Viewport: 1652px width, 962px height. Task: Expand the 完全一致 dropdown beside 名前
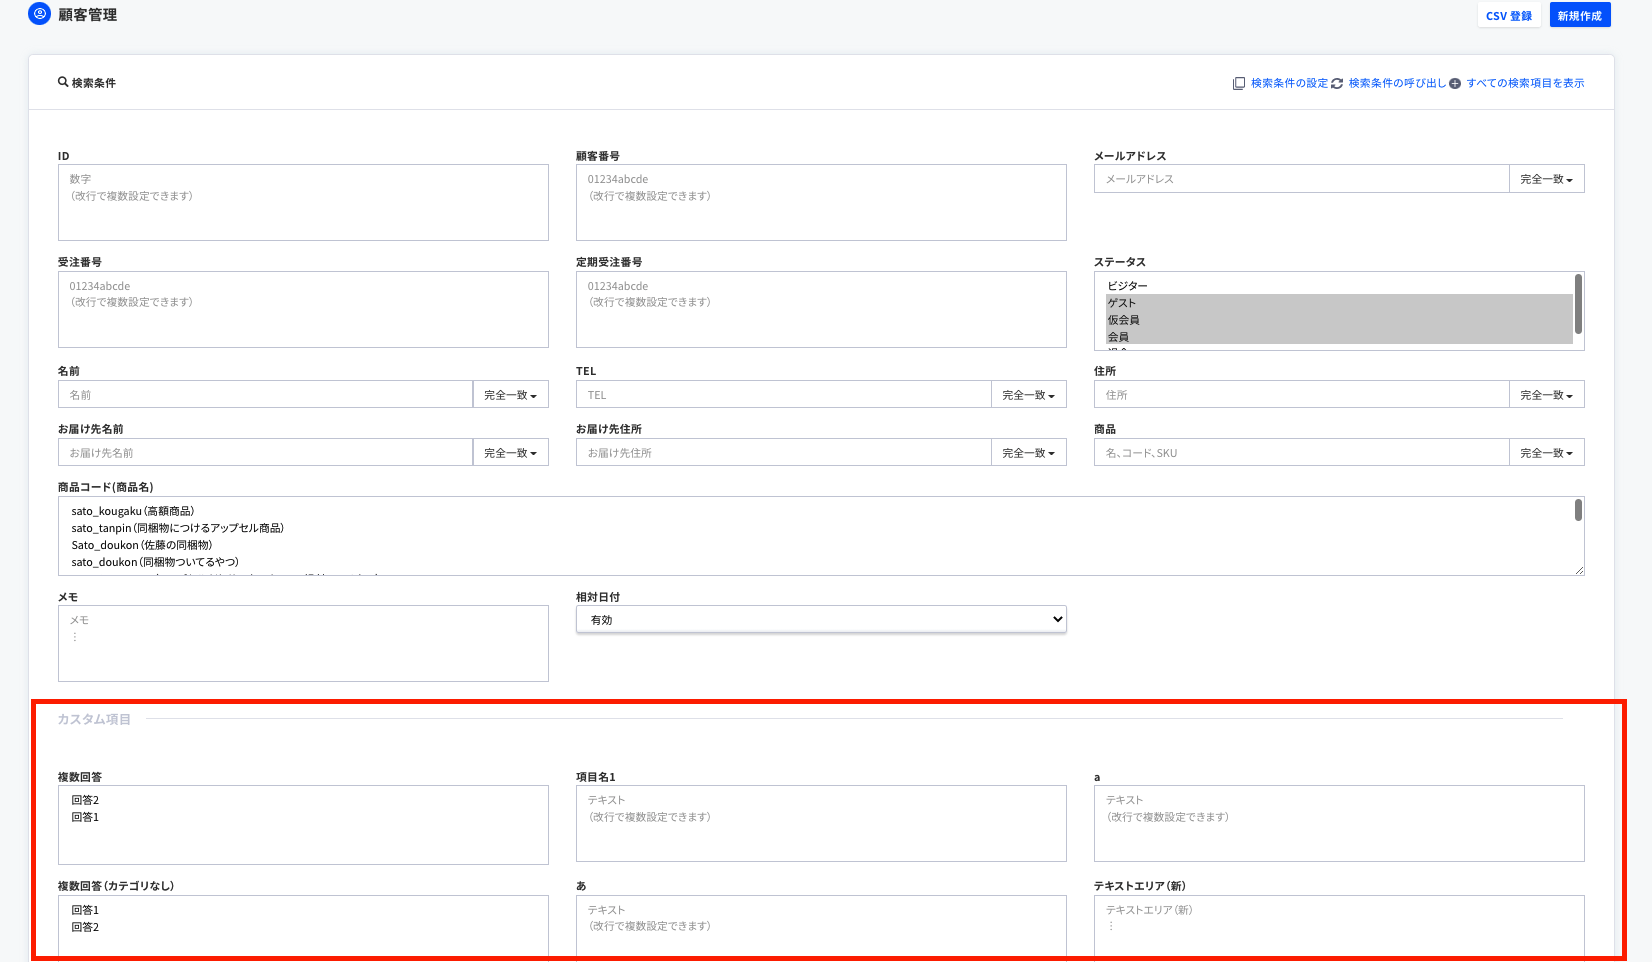[510, 395]
